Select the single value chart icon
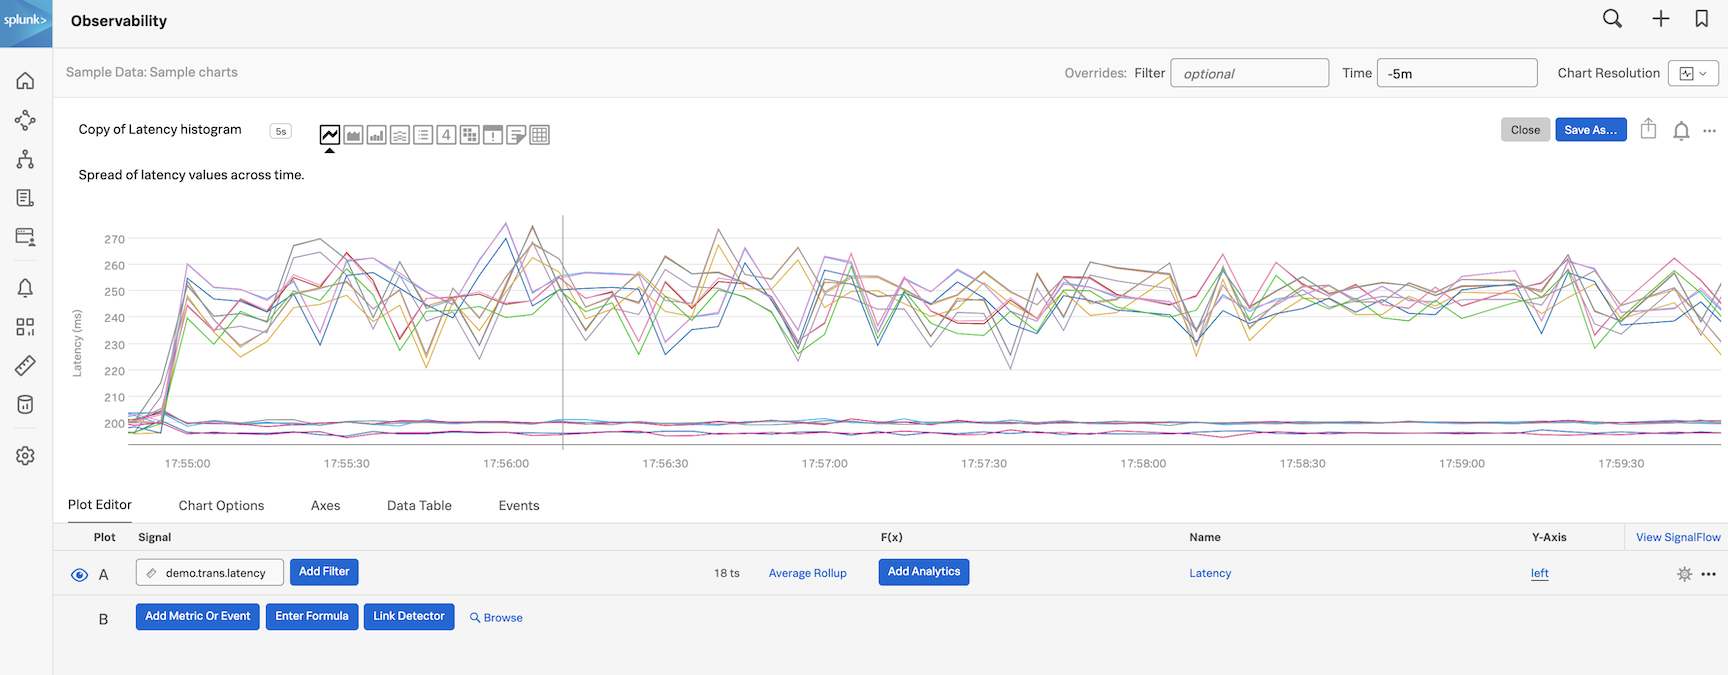The height and width of the screenshot is (675, 1728). [x=446, y=135]
